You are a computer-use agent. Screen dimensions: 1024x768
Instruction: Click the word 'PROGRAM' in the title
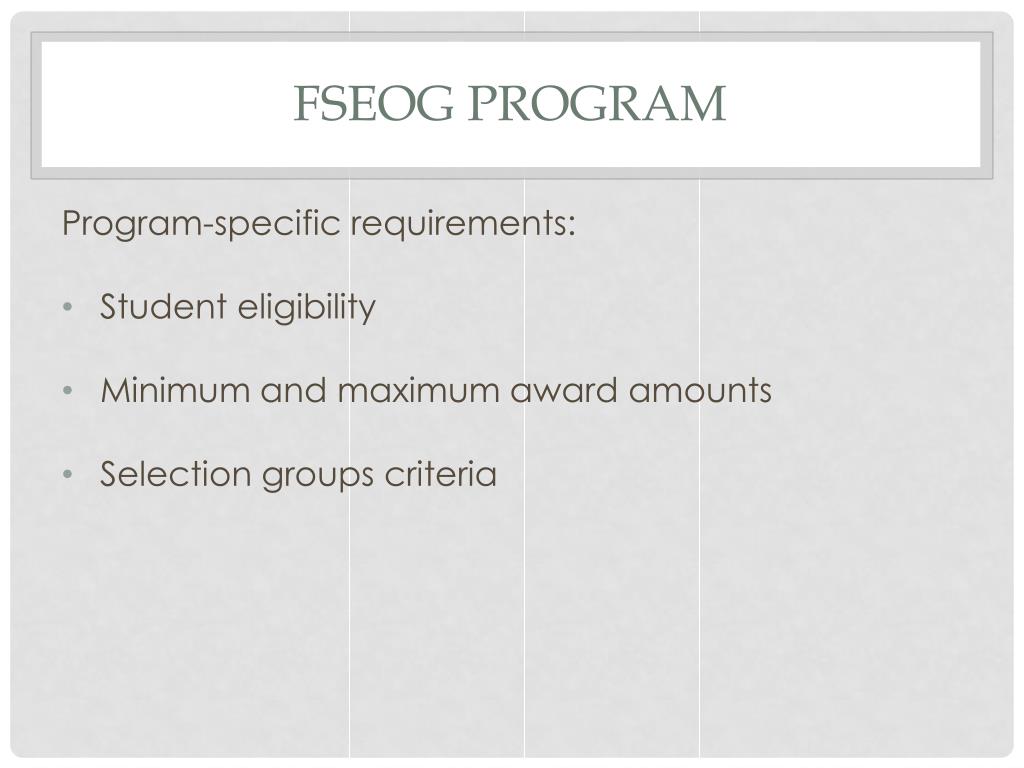tap(597, 103)
